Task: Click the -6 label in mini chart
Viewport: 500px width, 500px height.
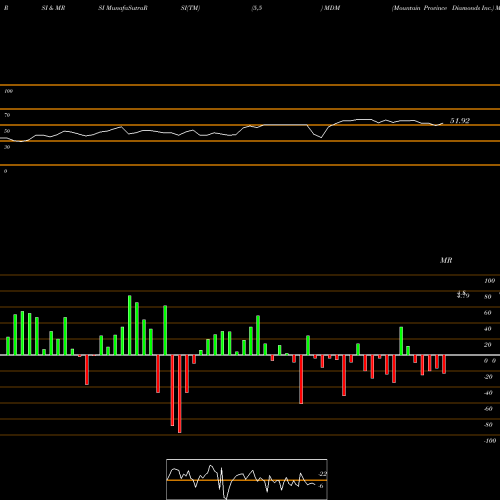Action: tap(321, 486)
